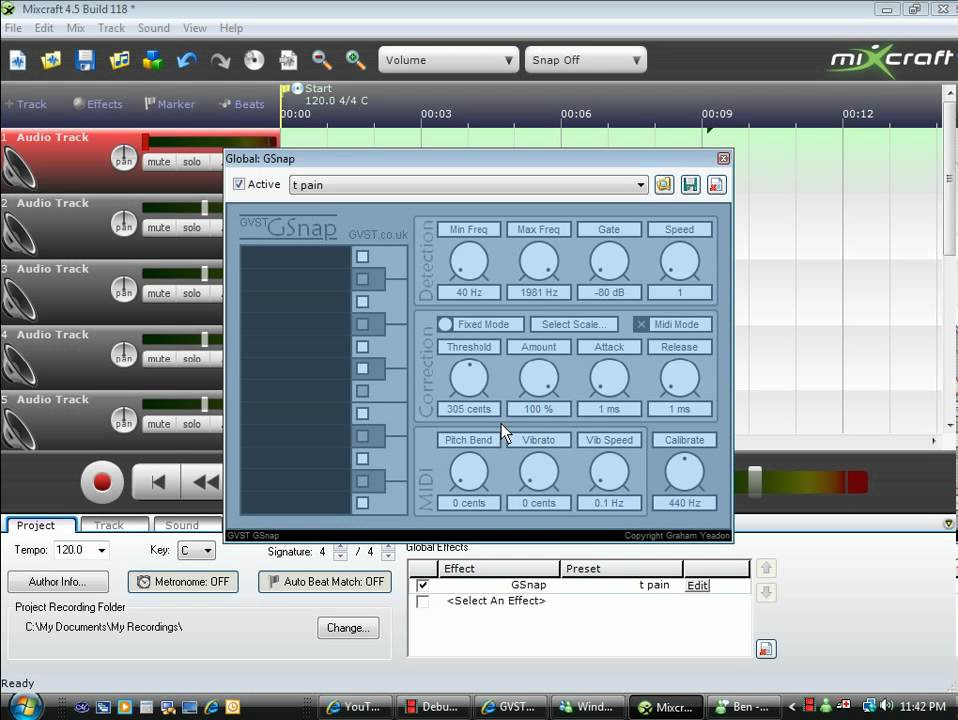Open project with the folder toolbar icon
This screenshot has width=958, height=720.
51,61
